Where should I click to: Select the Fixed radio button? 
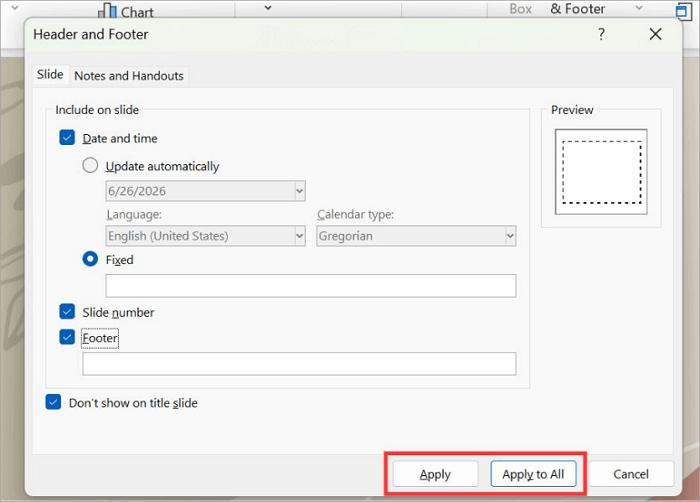tap(90, 259)
